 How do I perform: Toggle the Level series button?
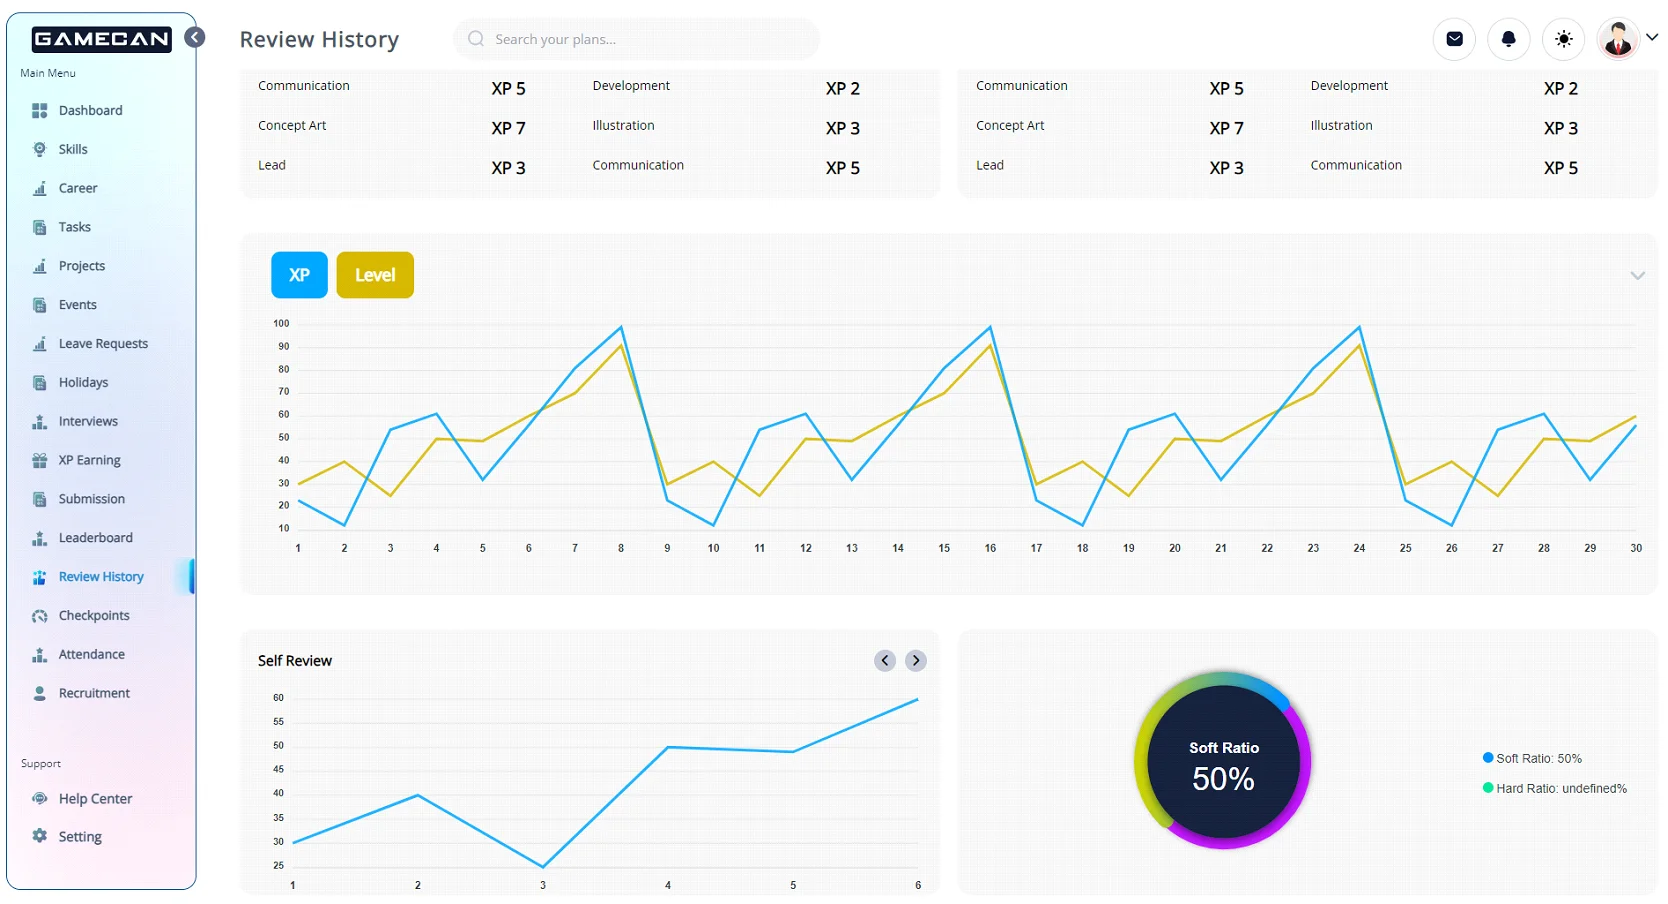(375, 275)
